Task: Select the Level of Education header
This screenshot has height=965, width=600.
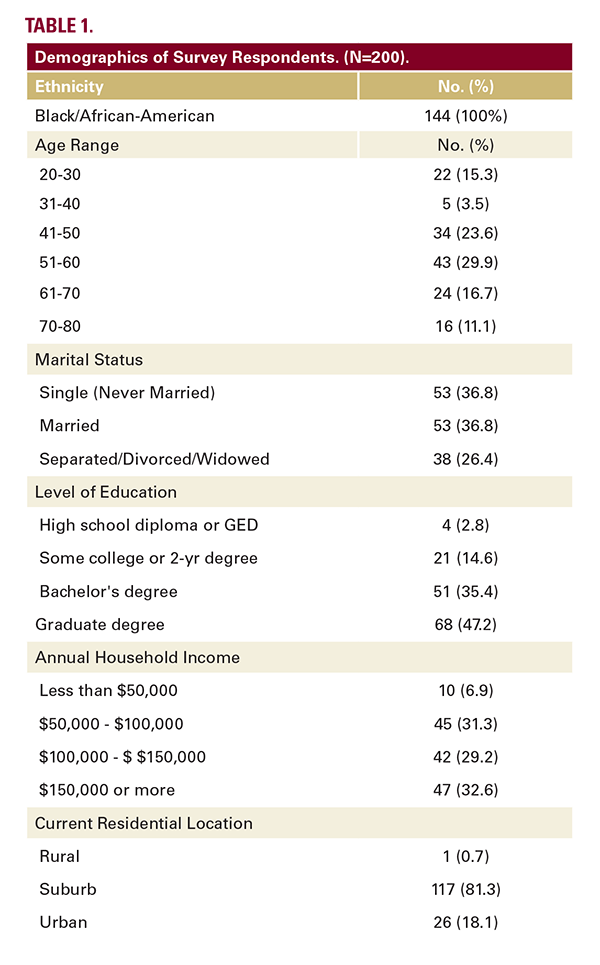Action: [106, 492]
